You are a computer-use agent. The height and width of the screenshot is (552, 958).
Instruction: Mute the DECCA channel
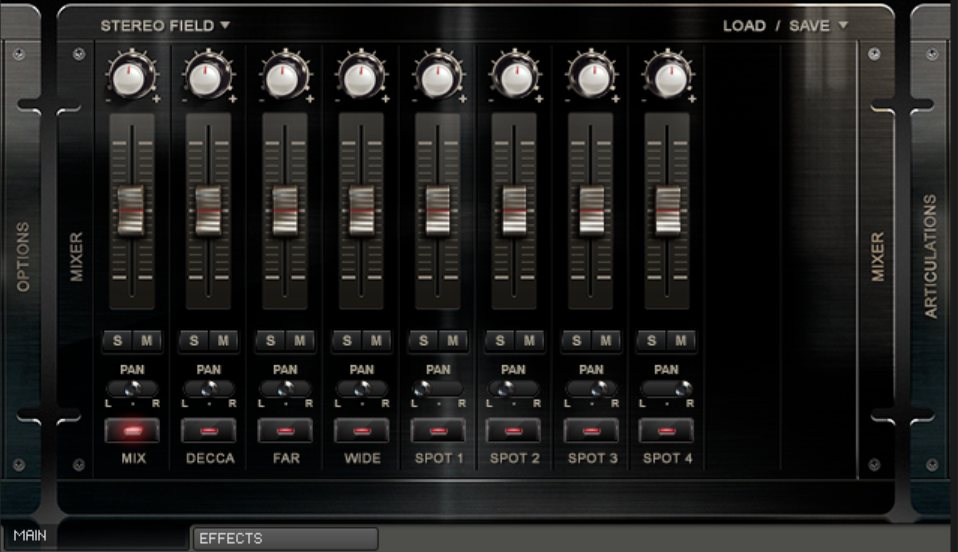[x=223, y=341]
